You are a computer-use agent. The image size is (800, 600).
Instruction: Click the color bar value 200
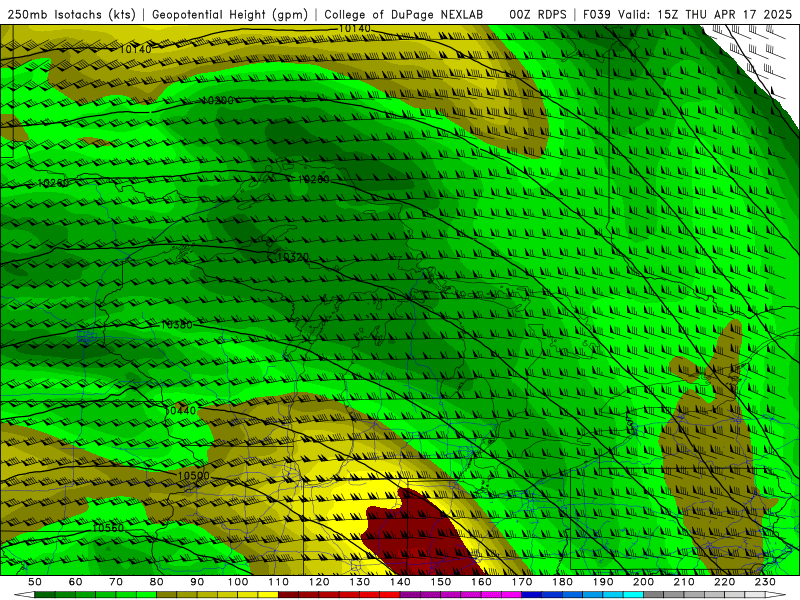coord(643,582)
